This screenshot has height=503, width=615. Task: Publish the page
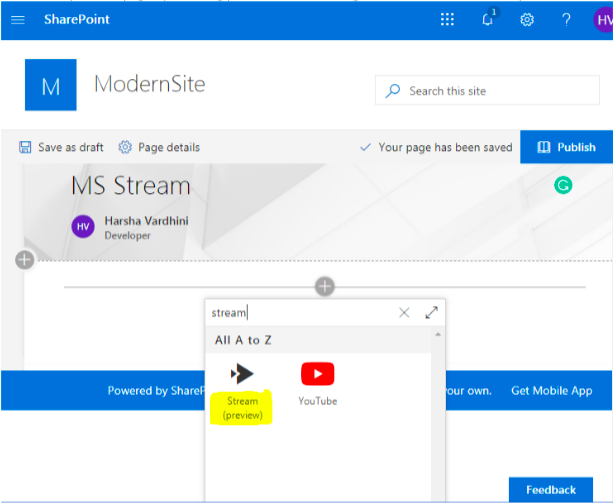[566, 147]
